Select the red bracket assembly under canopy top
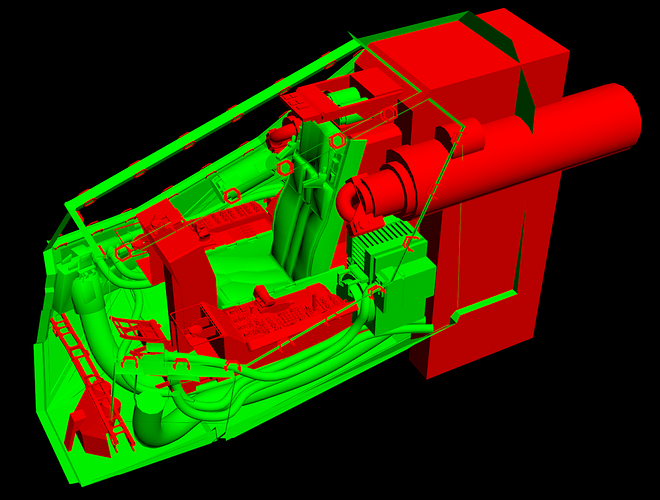 coord(318,100)
